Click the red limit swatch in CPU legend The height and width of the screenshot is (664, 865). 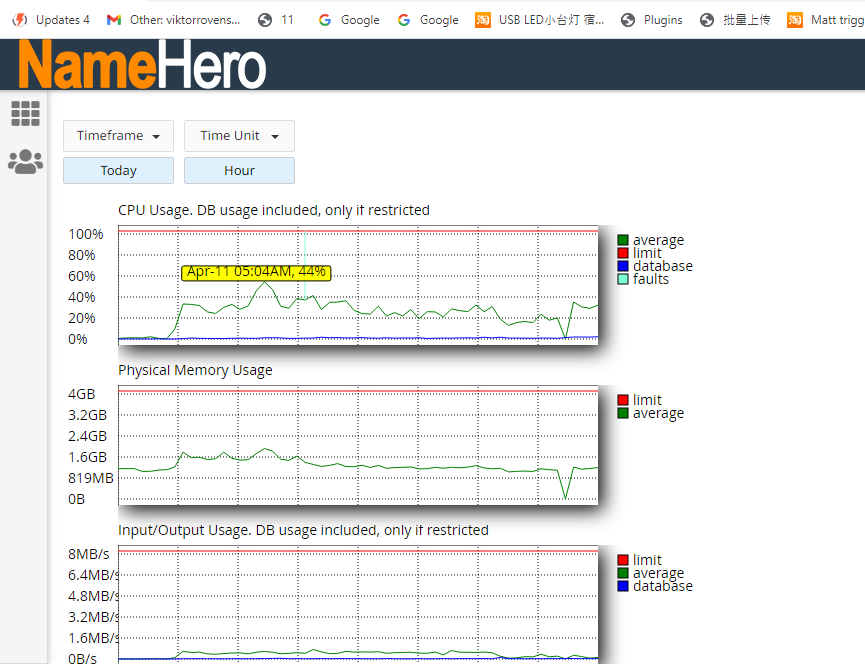623,253
